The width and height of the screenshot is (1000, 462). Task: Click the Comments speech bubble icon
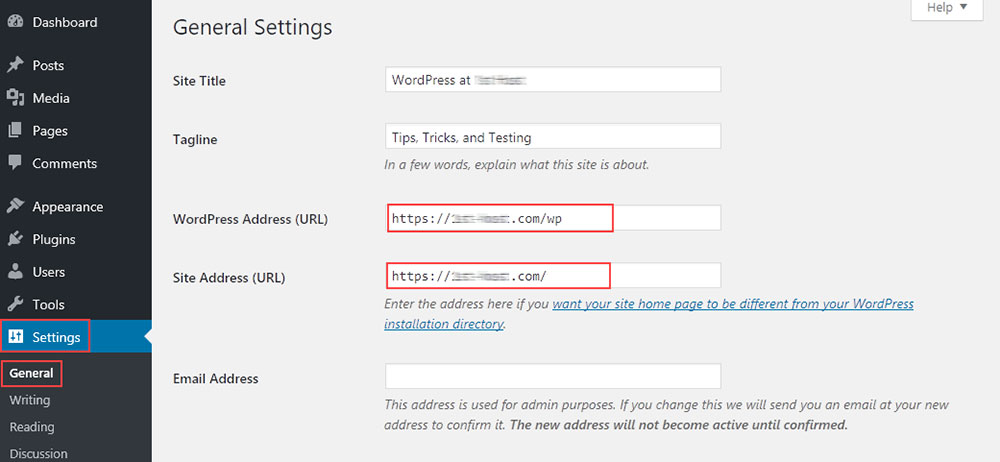click(15, 163)
